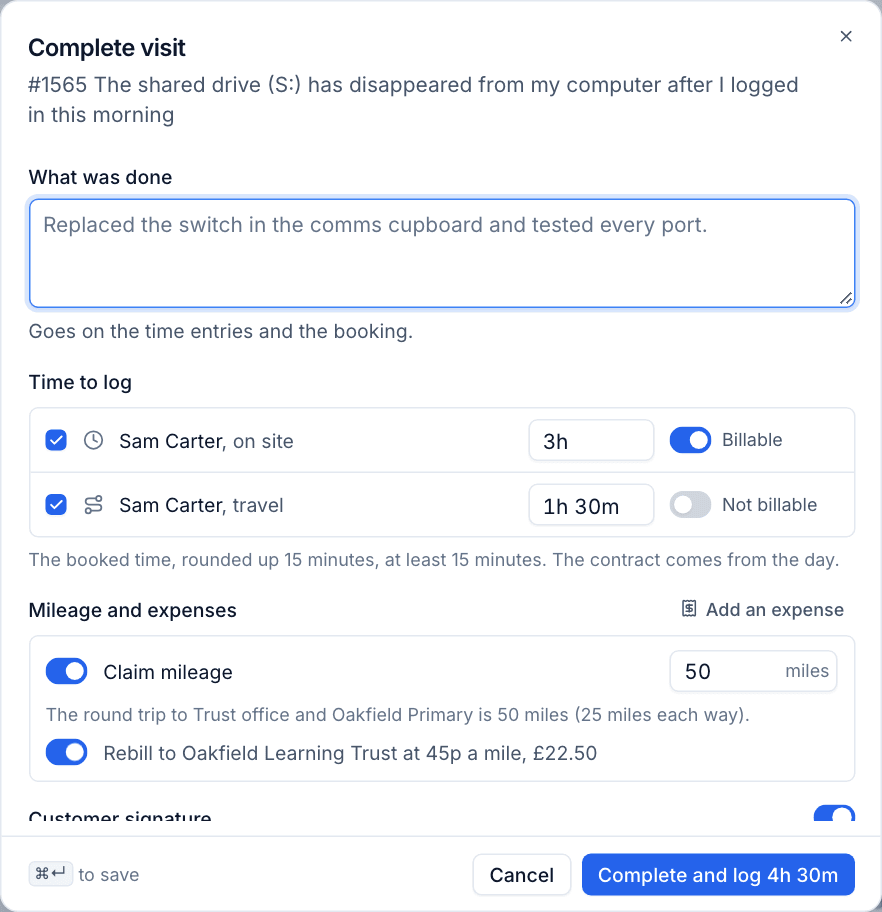Viewport: 882px width, 912px height.
Task: Click the receipt icon next to Add an expense
Action: (689, 609)
